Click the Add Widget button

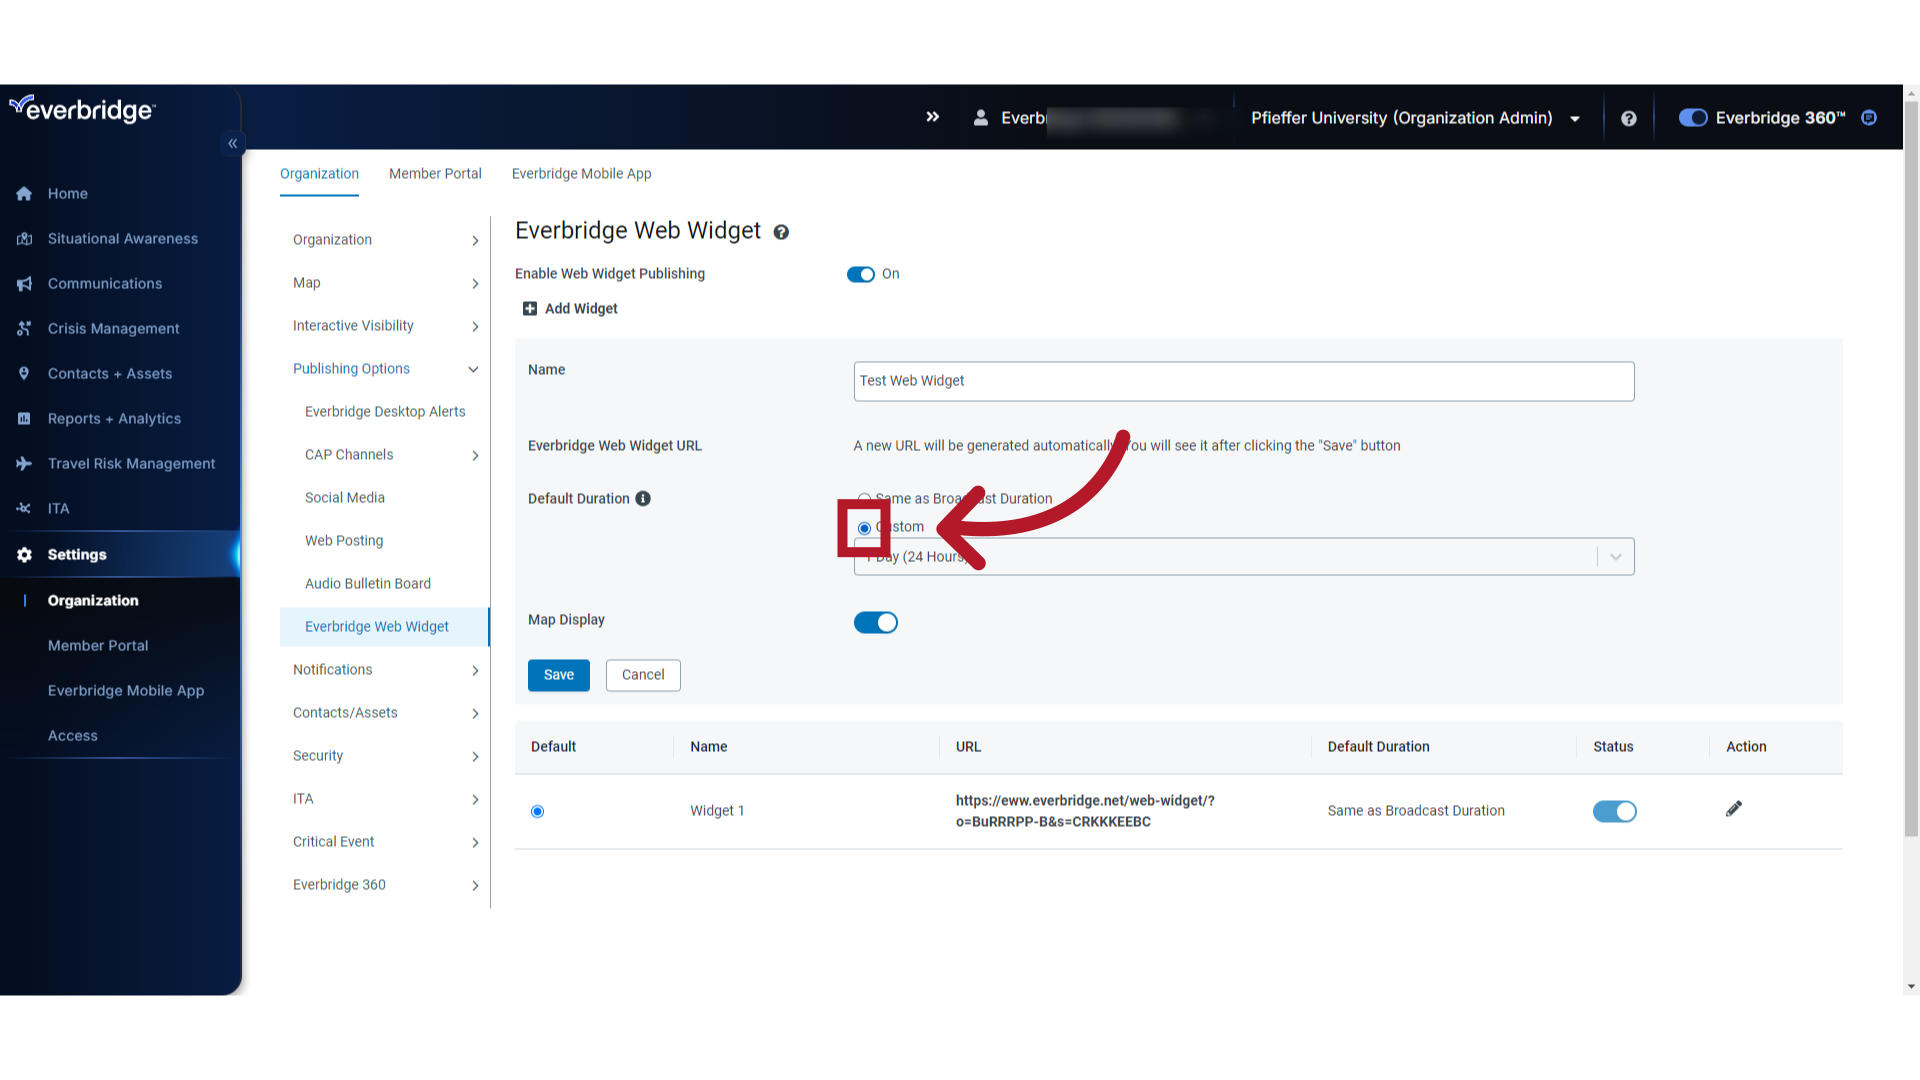[572, 307]
